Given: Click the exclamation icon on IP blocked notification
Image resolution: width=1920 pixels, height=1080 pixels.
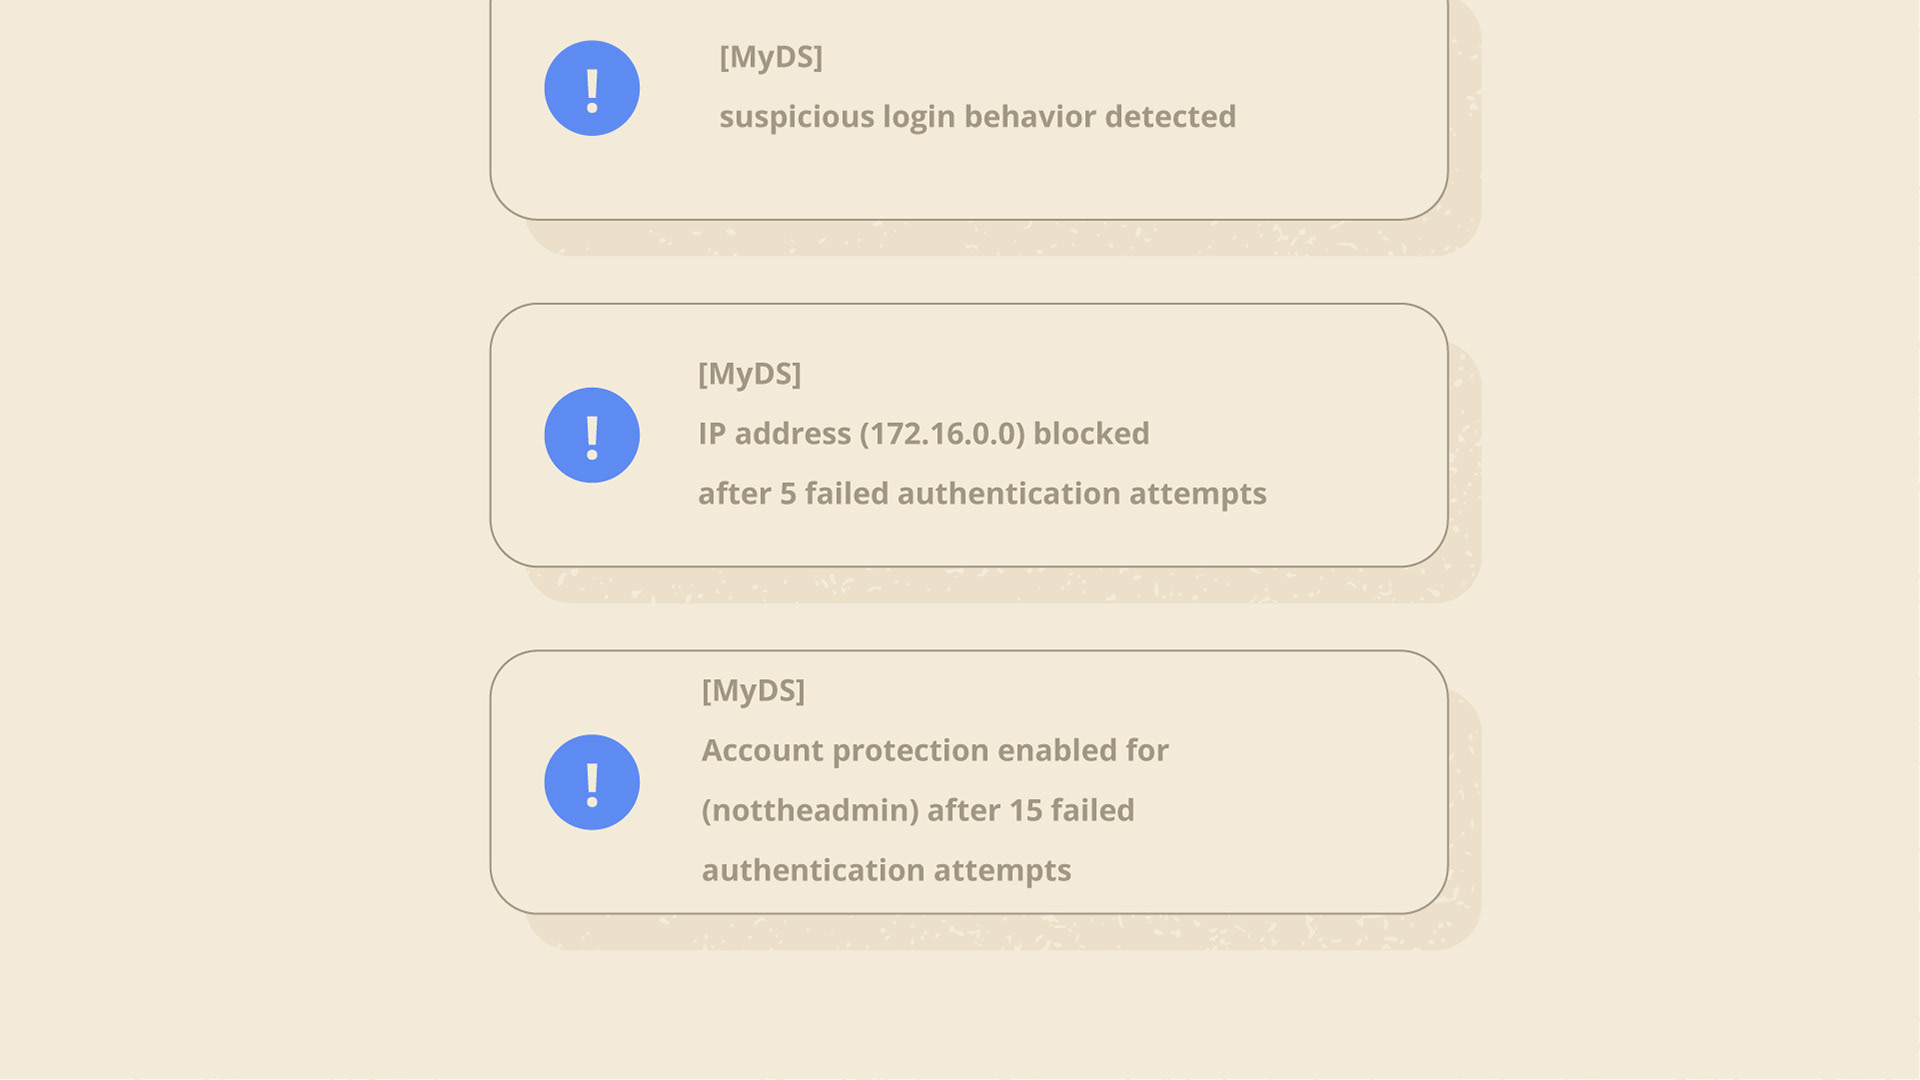Looking at the screenshot, I should 592,435.
